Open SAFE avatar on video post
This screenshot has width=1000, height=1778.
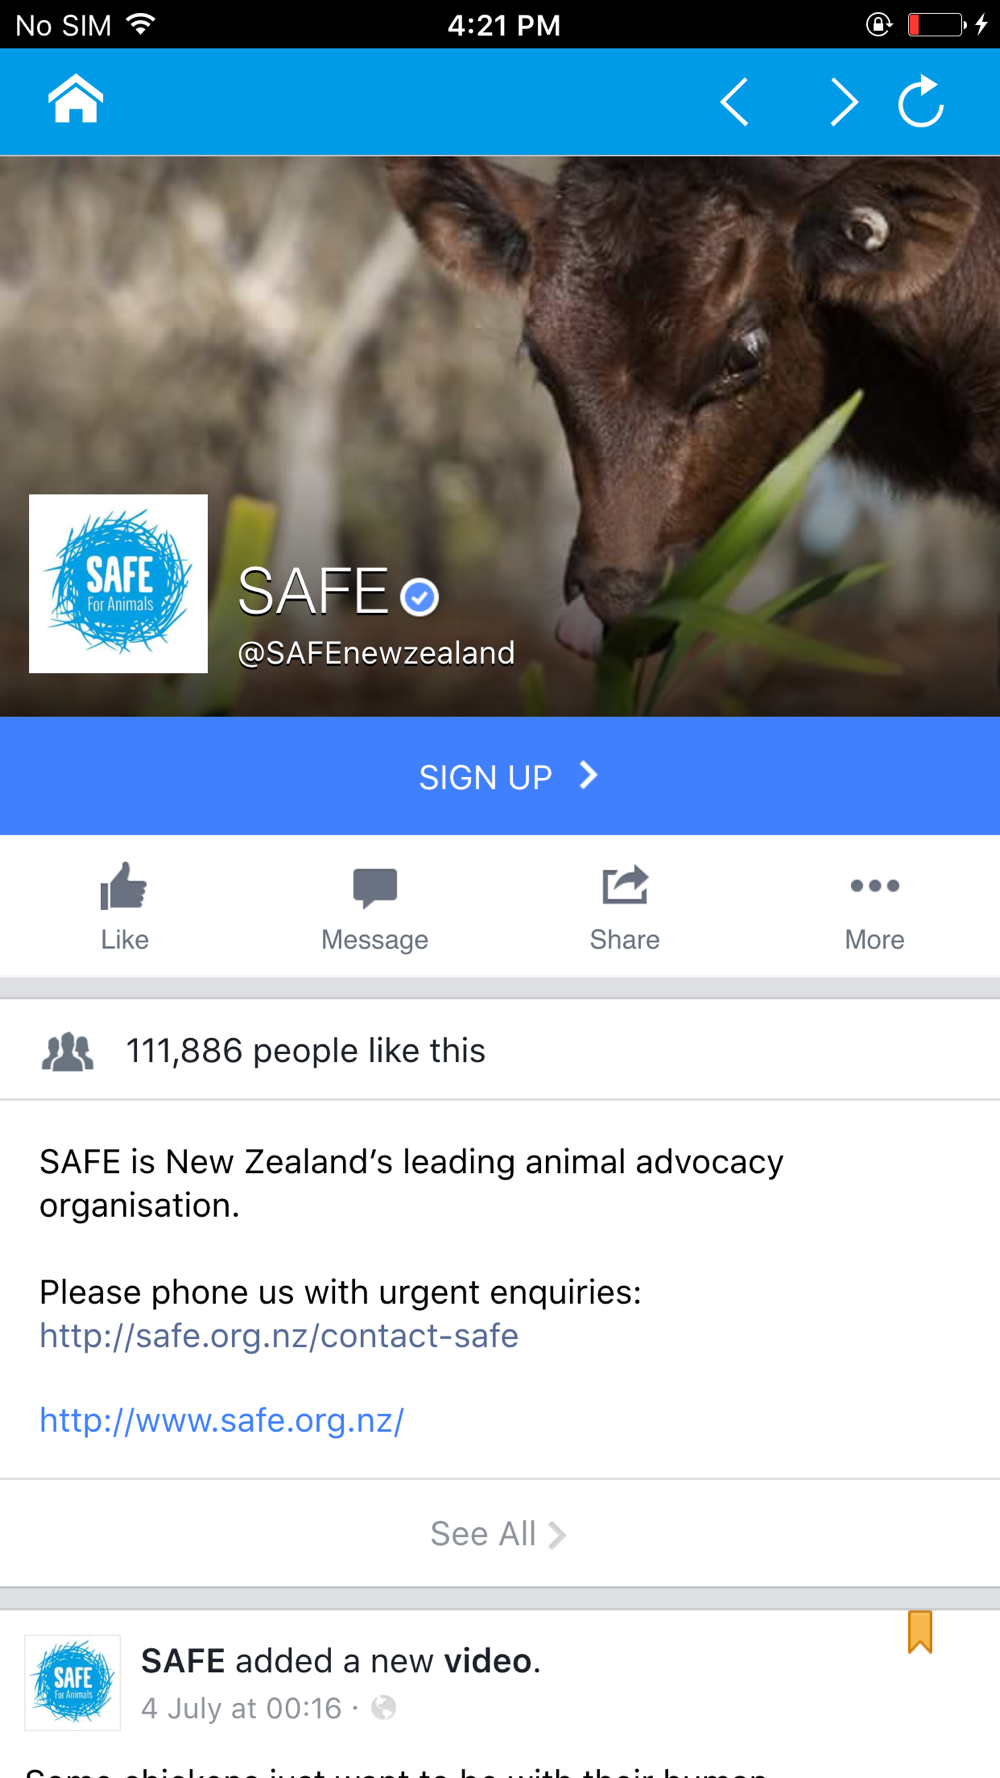click(x=72, y=1682)
